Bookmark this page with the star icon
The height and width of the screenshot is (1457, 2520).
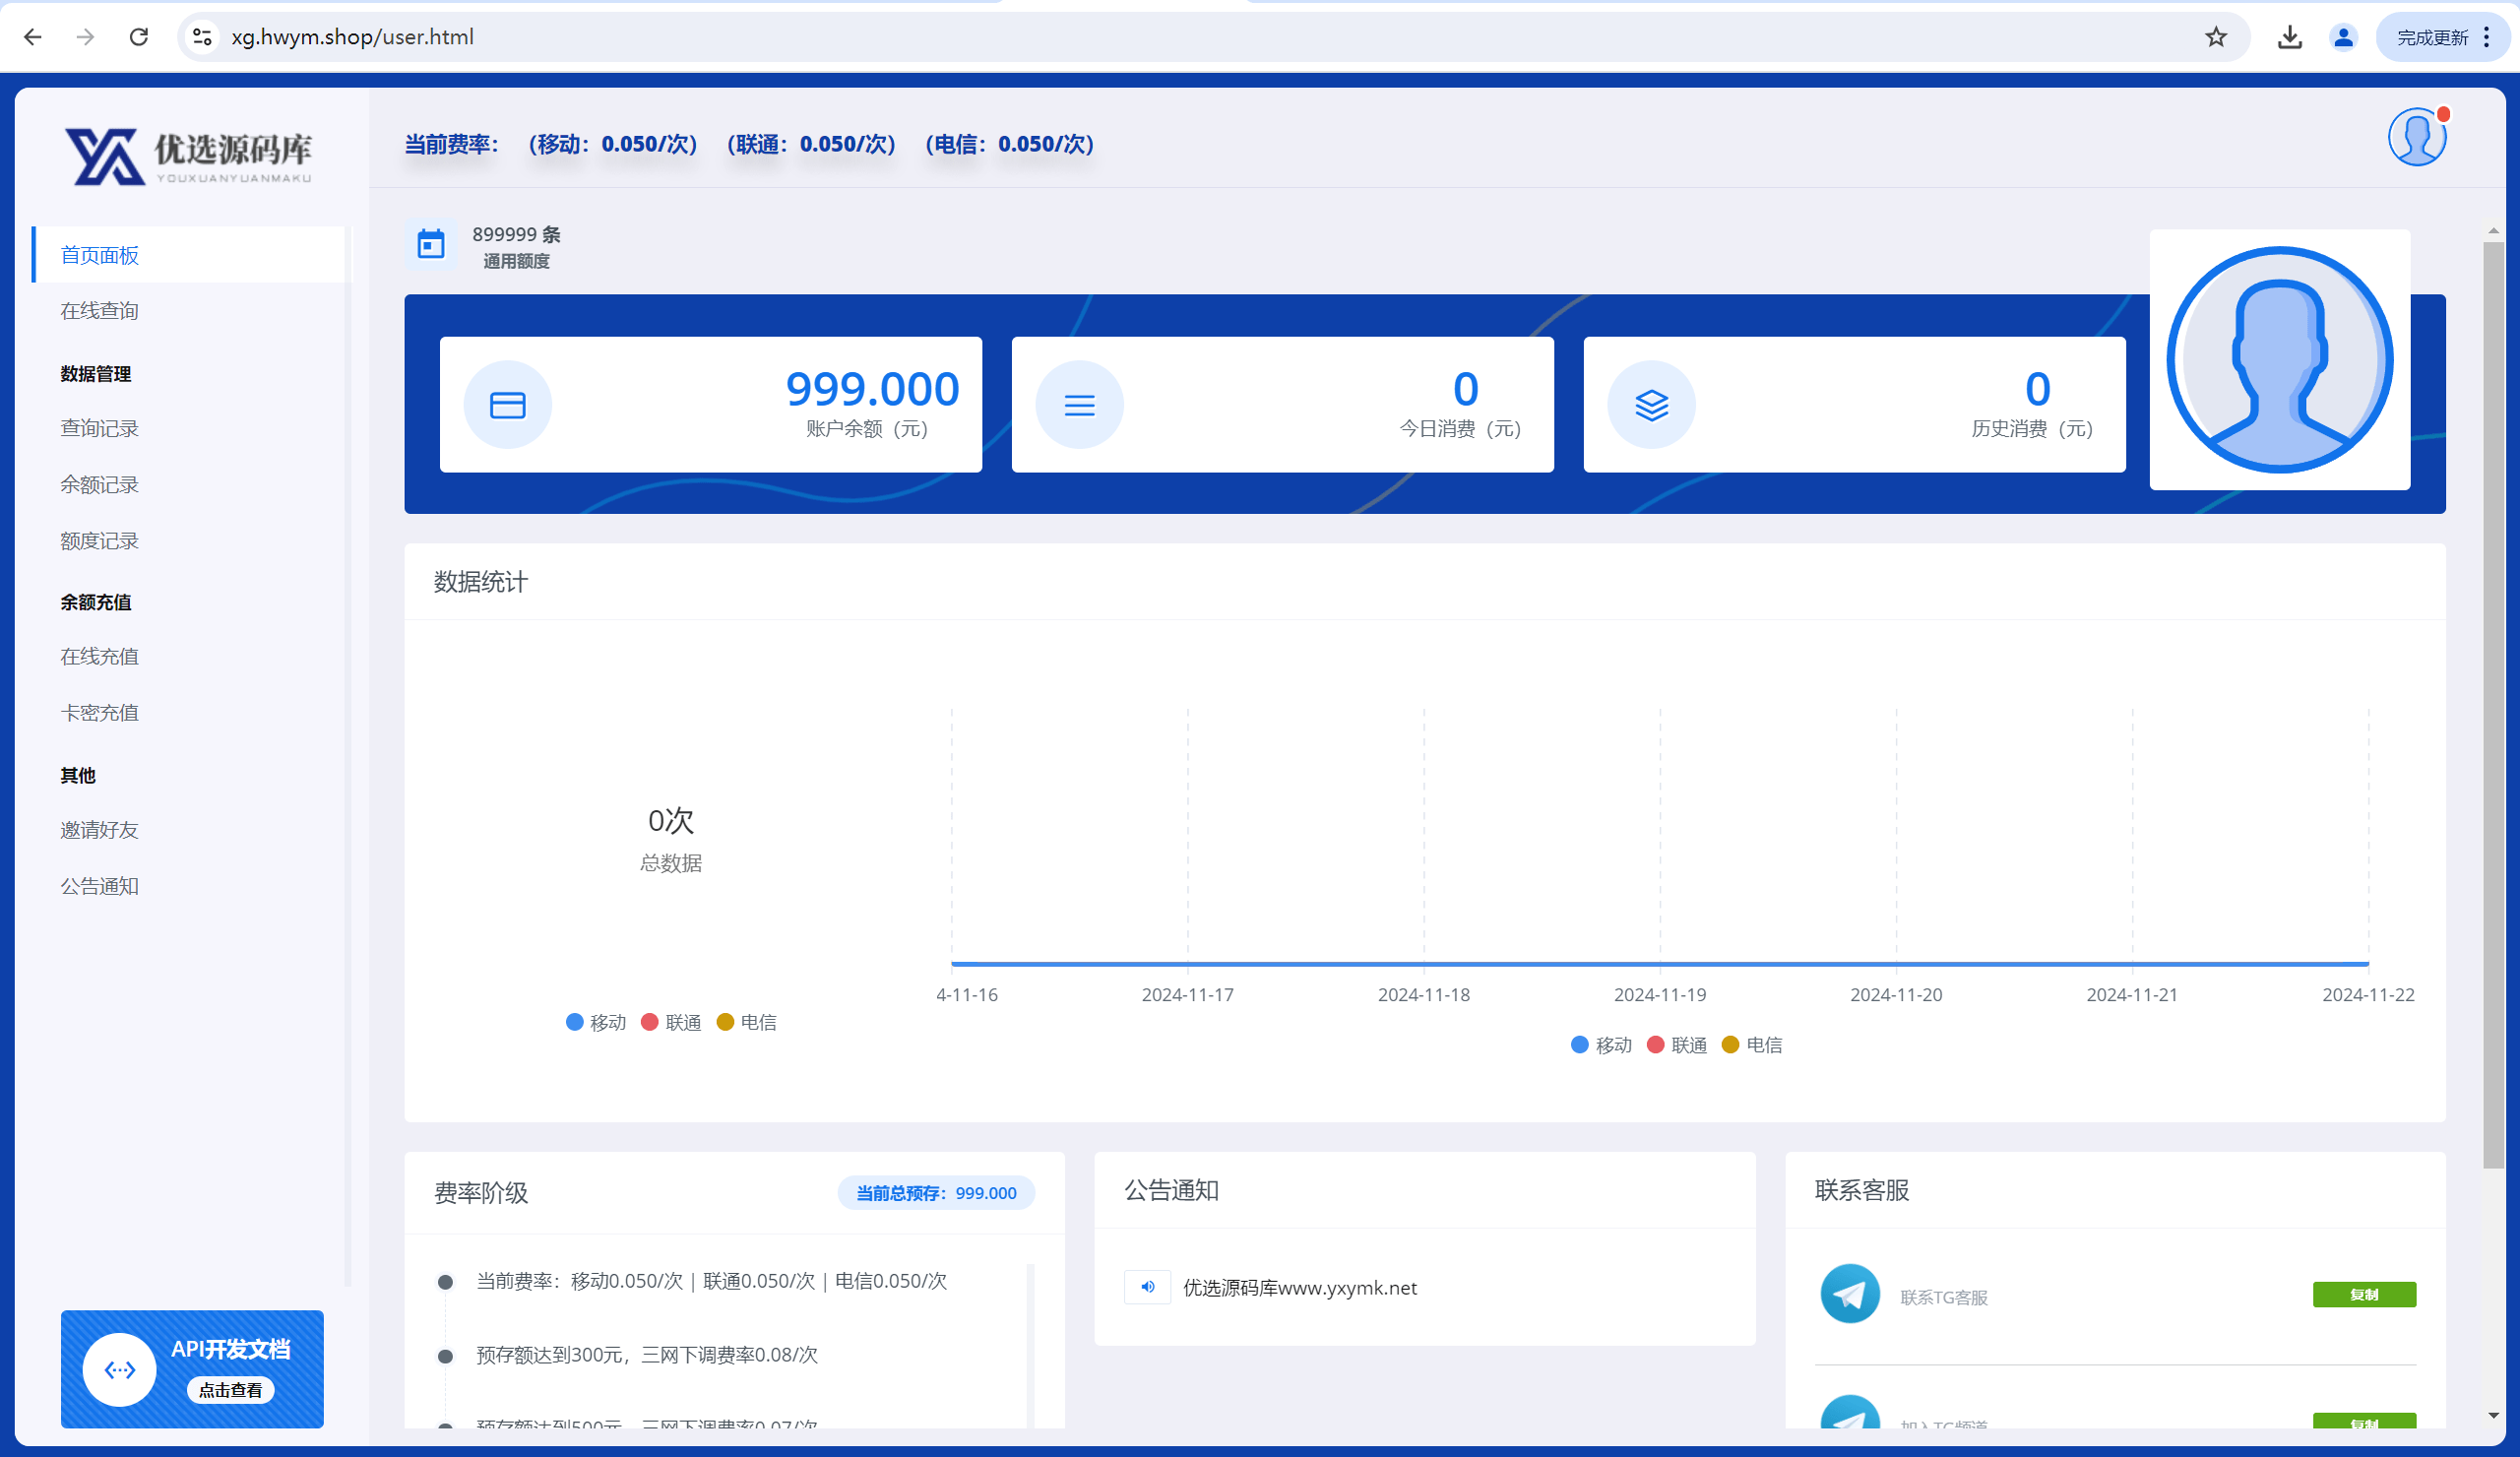[2216, 37]
